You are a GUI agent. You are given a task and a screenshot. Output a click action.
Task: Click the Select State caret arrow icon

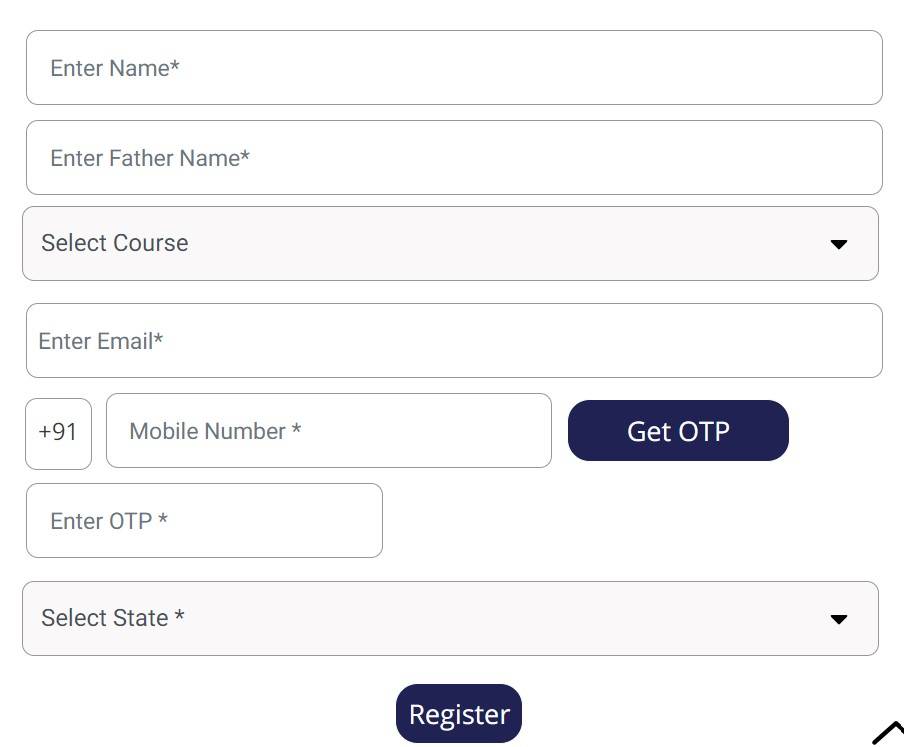(x=839, y=619)
